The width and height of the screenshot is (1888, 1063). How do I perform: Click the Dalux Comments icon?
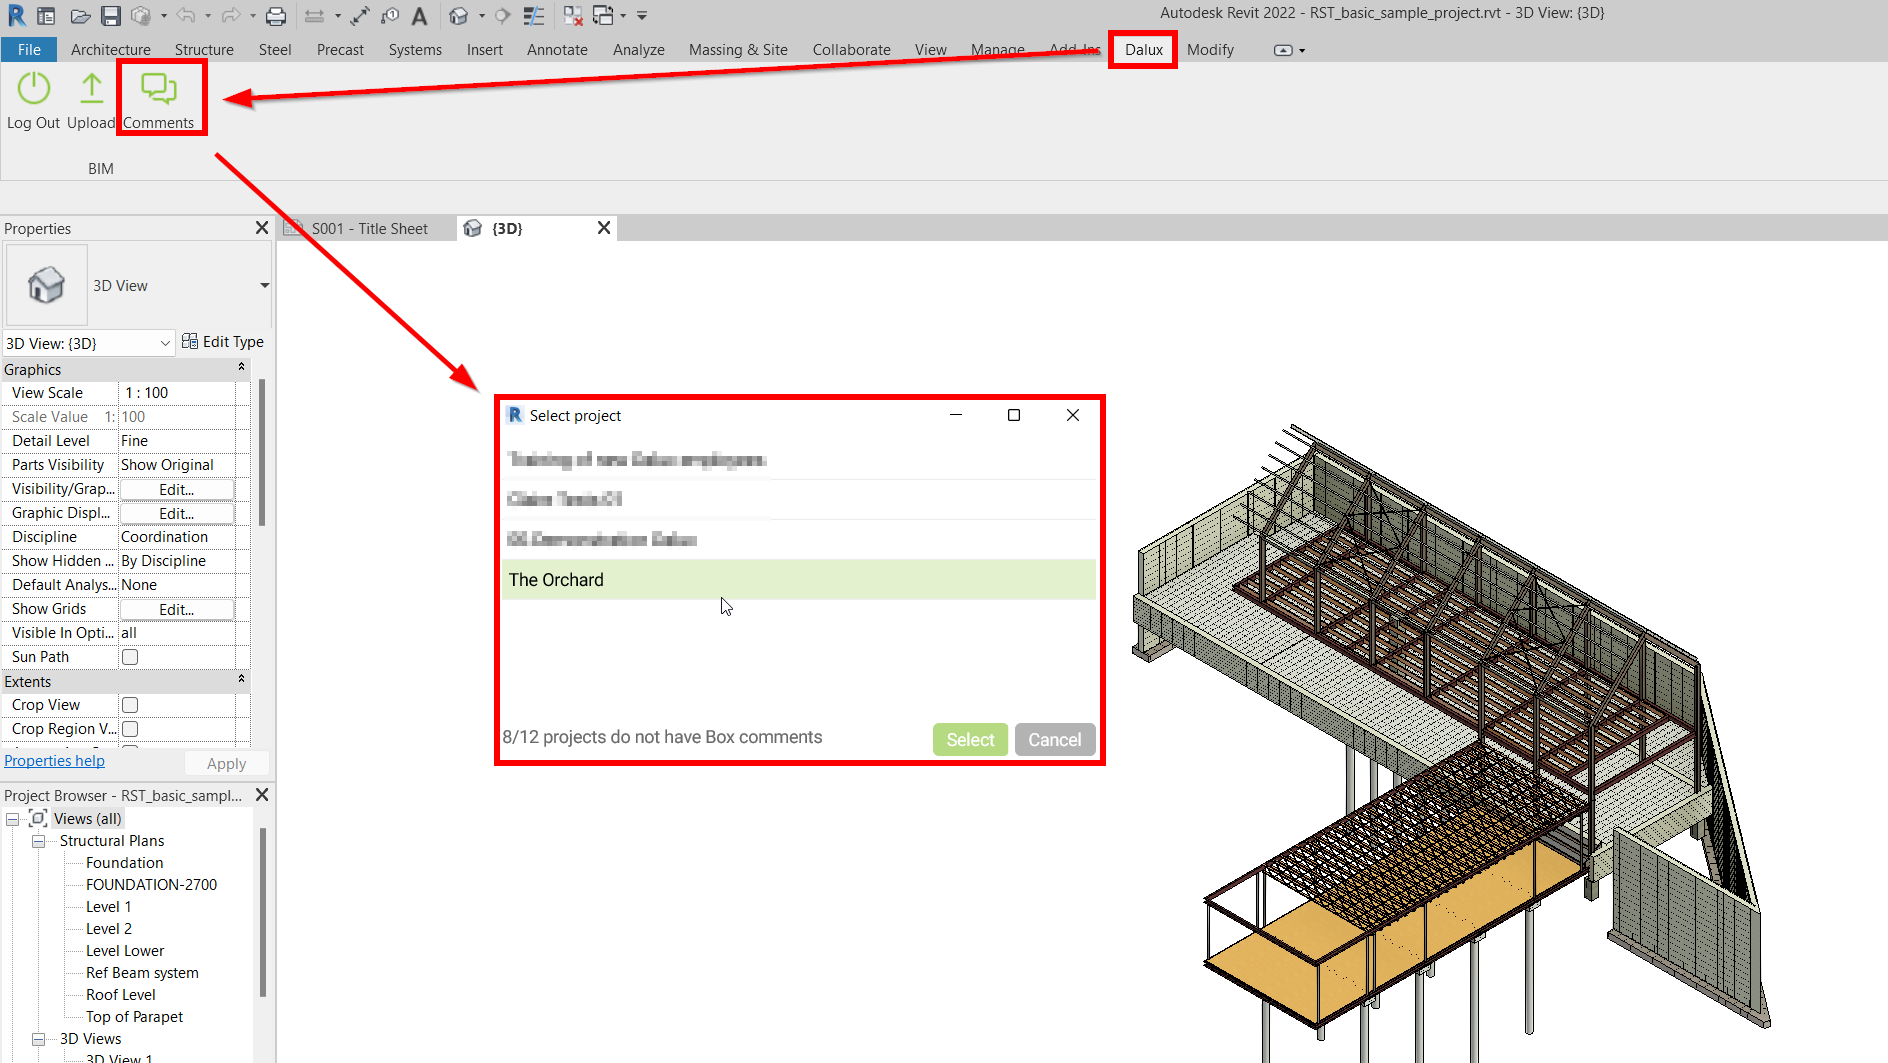coord(159,90)
